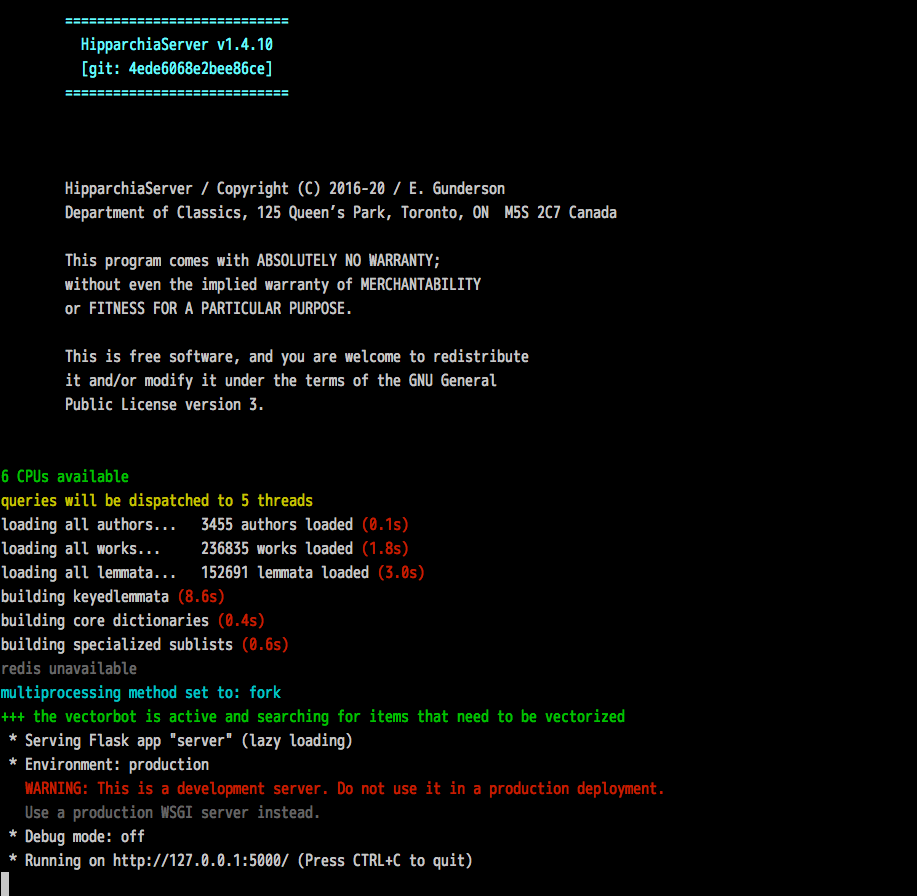Click the "redis unavailable" message

coord(69,668)
